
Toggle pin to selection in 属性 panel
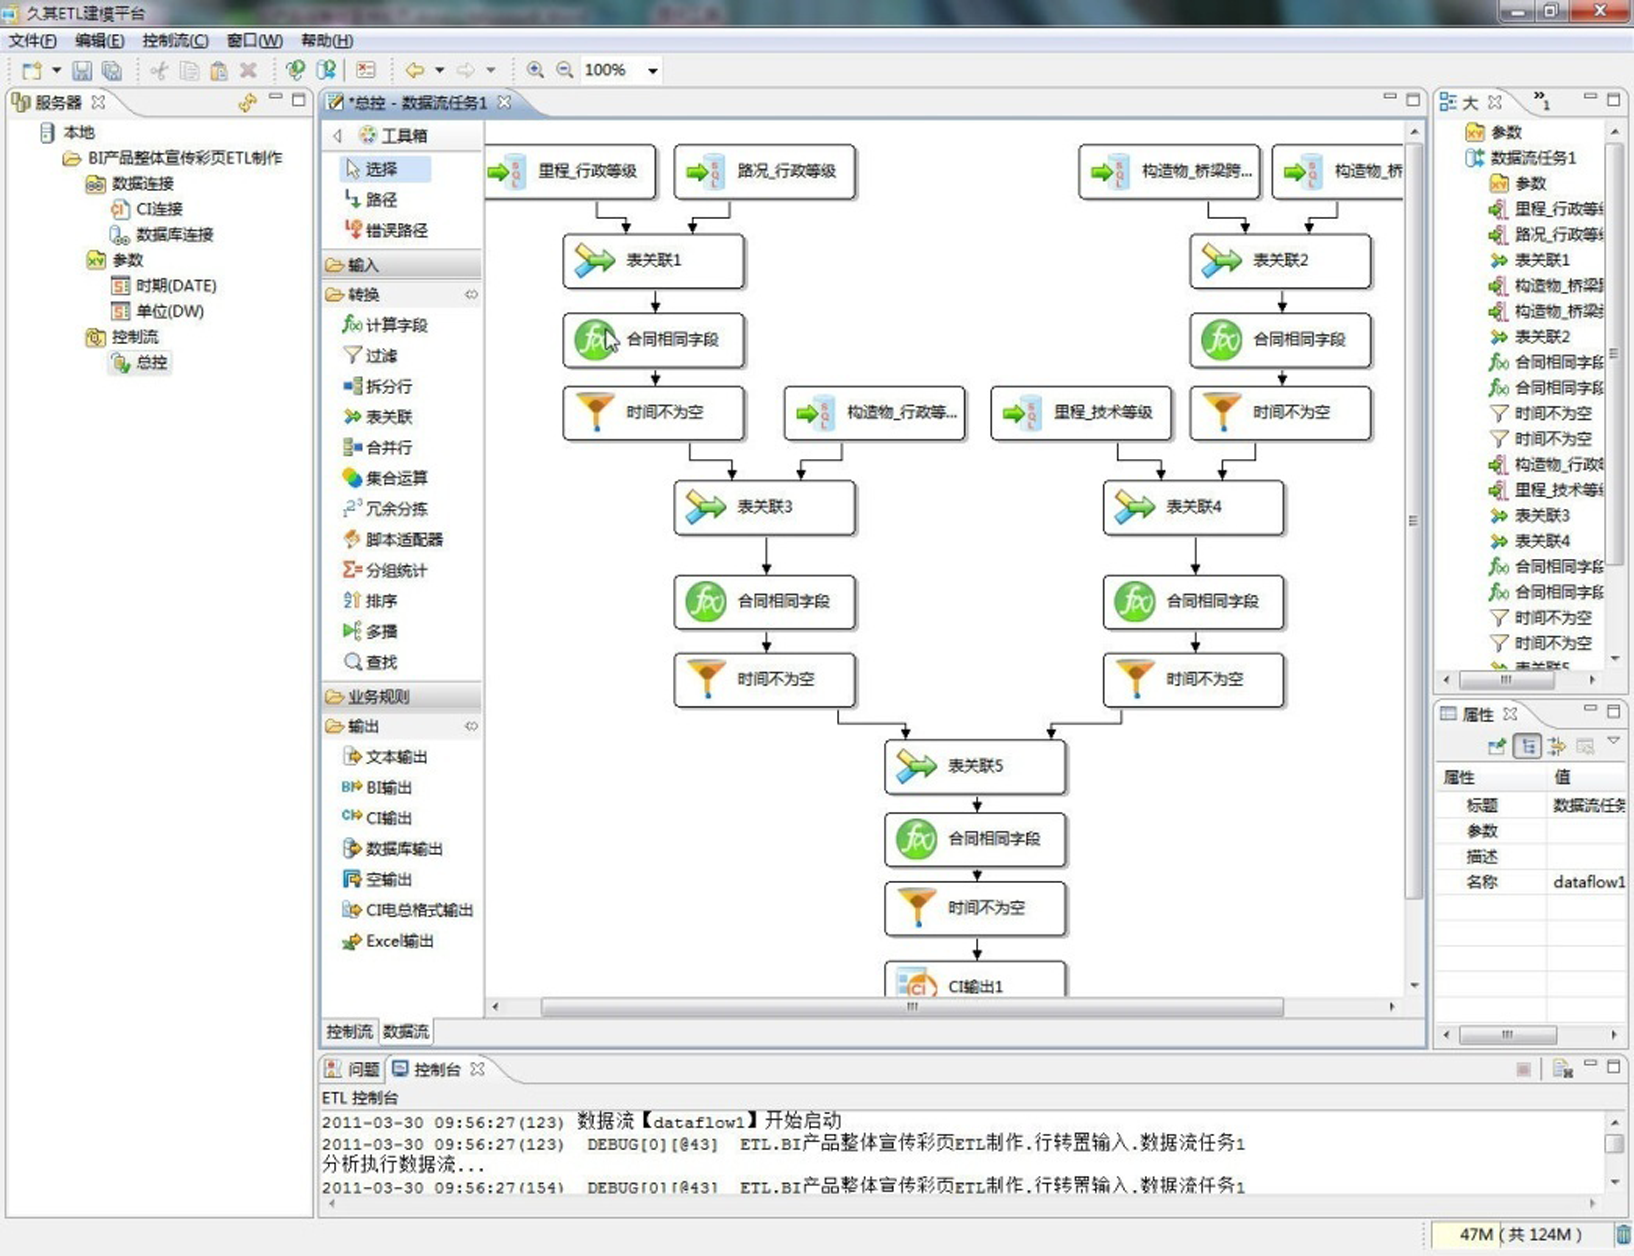click(1497, 746)
